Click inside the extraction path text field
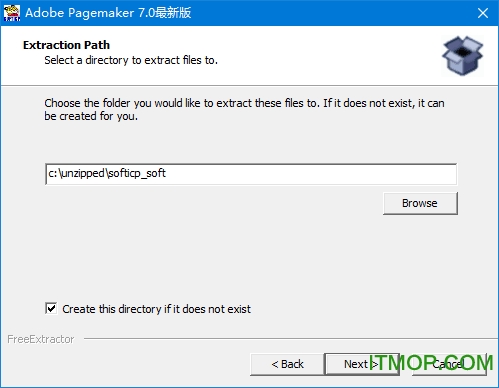The height and width of the screenshot is (388, 499). [251, 174]
